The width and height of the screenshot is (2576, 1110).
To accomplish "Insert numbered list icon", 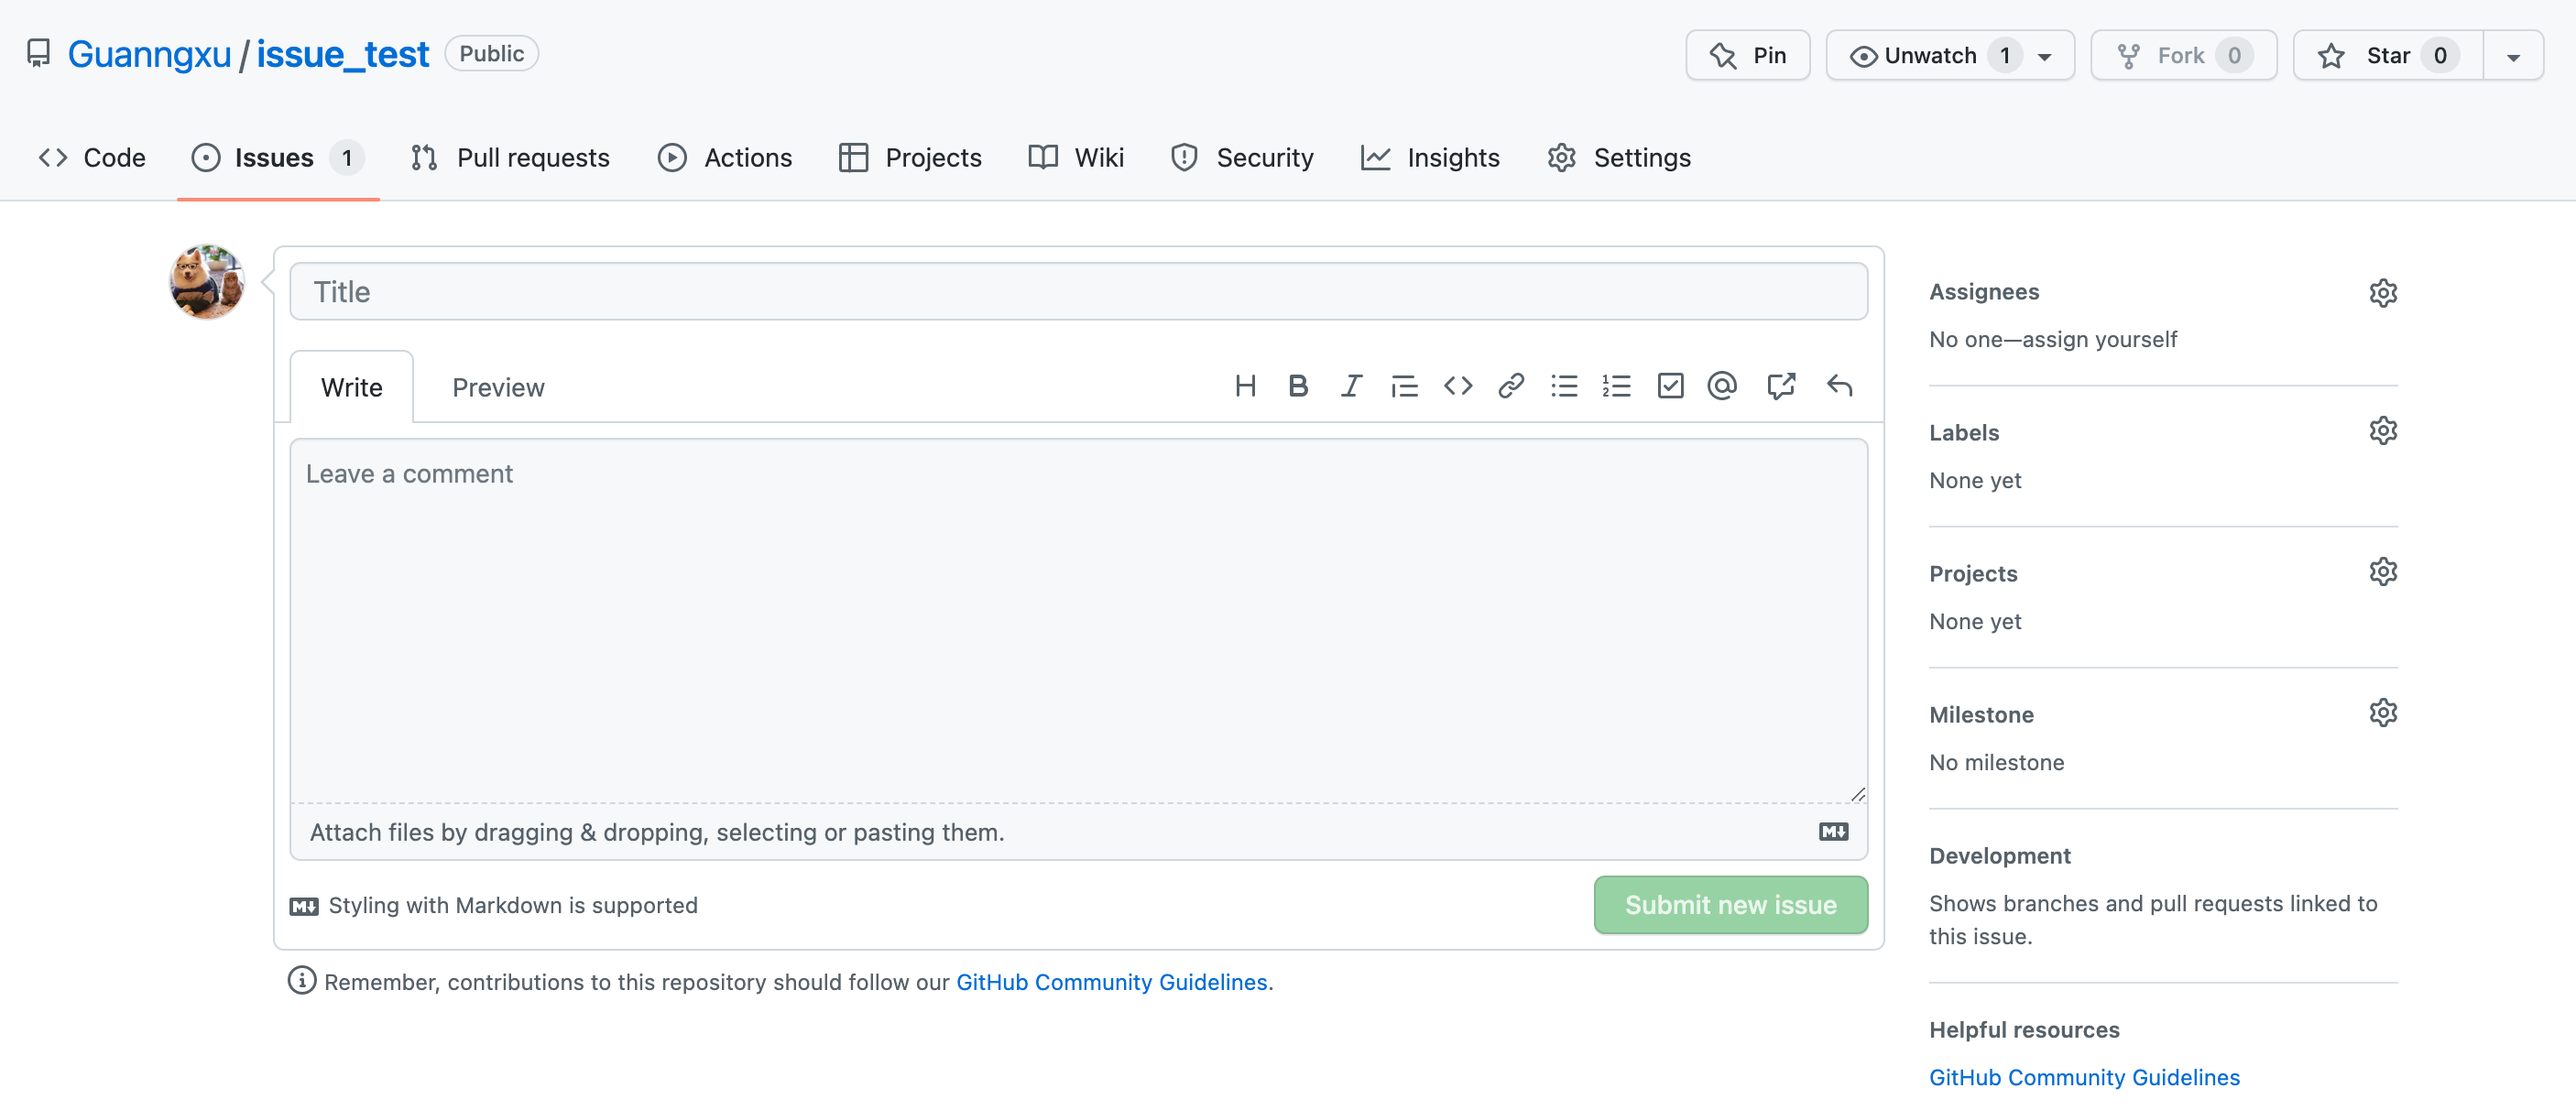I will (x=1616, y=386).
